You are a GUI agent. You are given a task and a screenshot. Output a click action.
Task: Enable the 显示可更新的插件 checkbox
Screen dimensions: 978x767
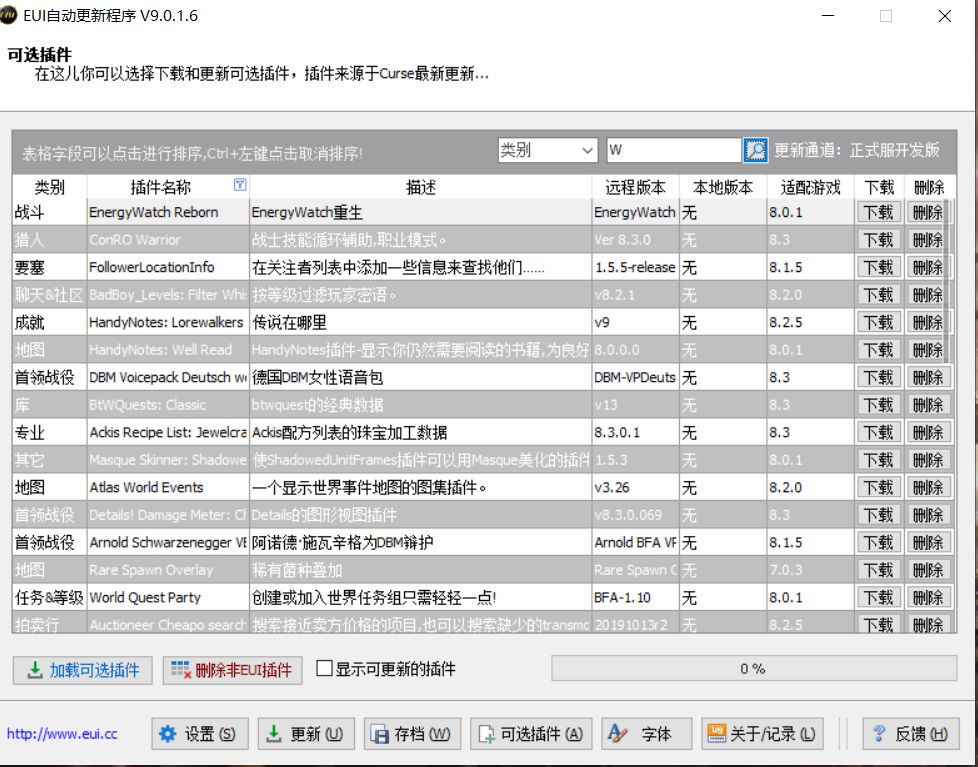(x=322, y=669)
